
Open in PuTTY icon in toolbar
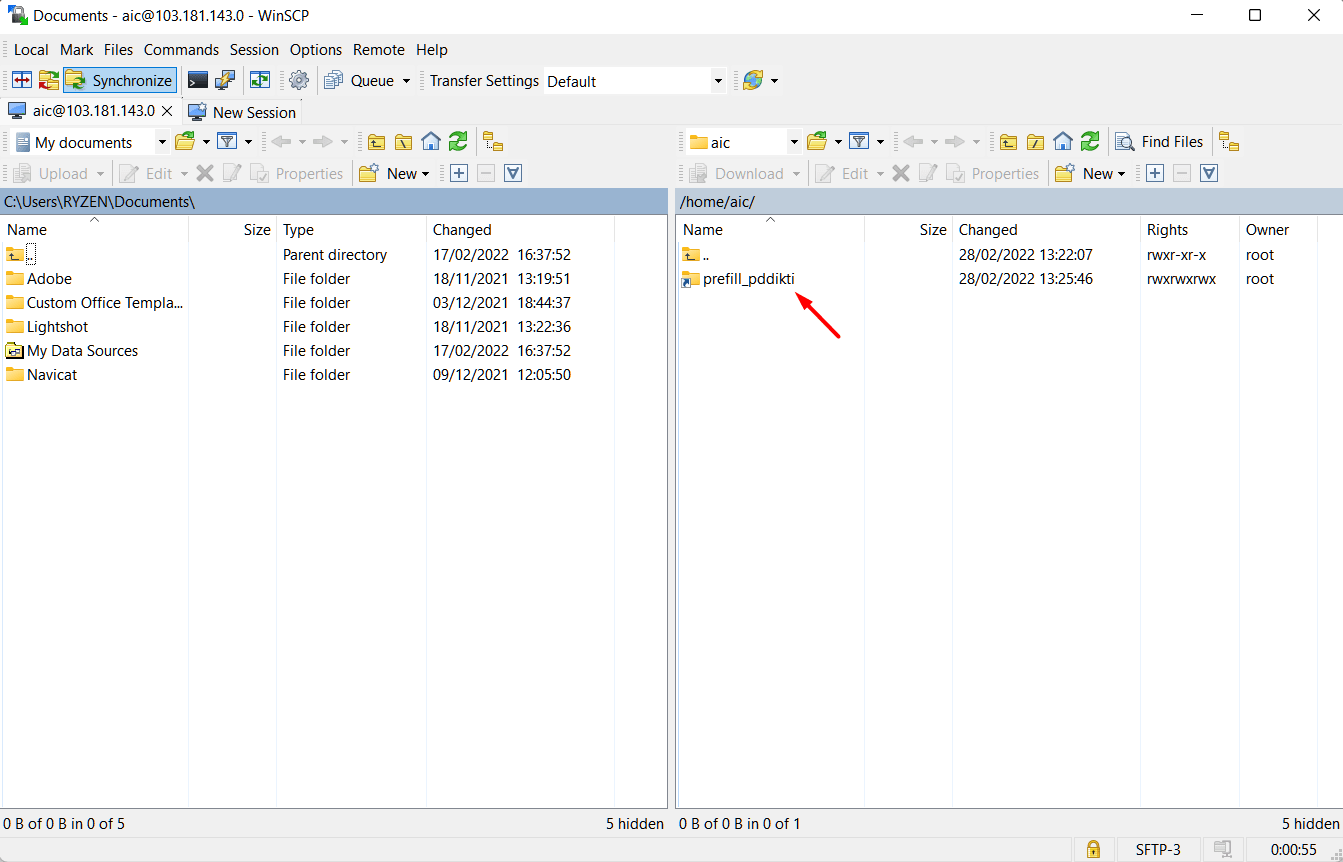[225, 81]
